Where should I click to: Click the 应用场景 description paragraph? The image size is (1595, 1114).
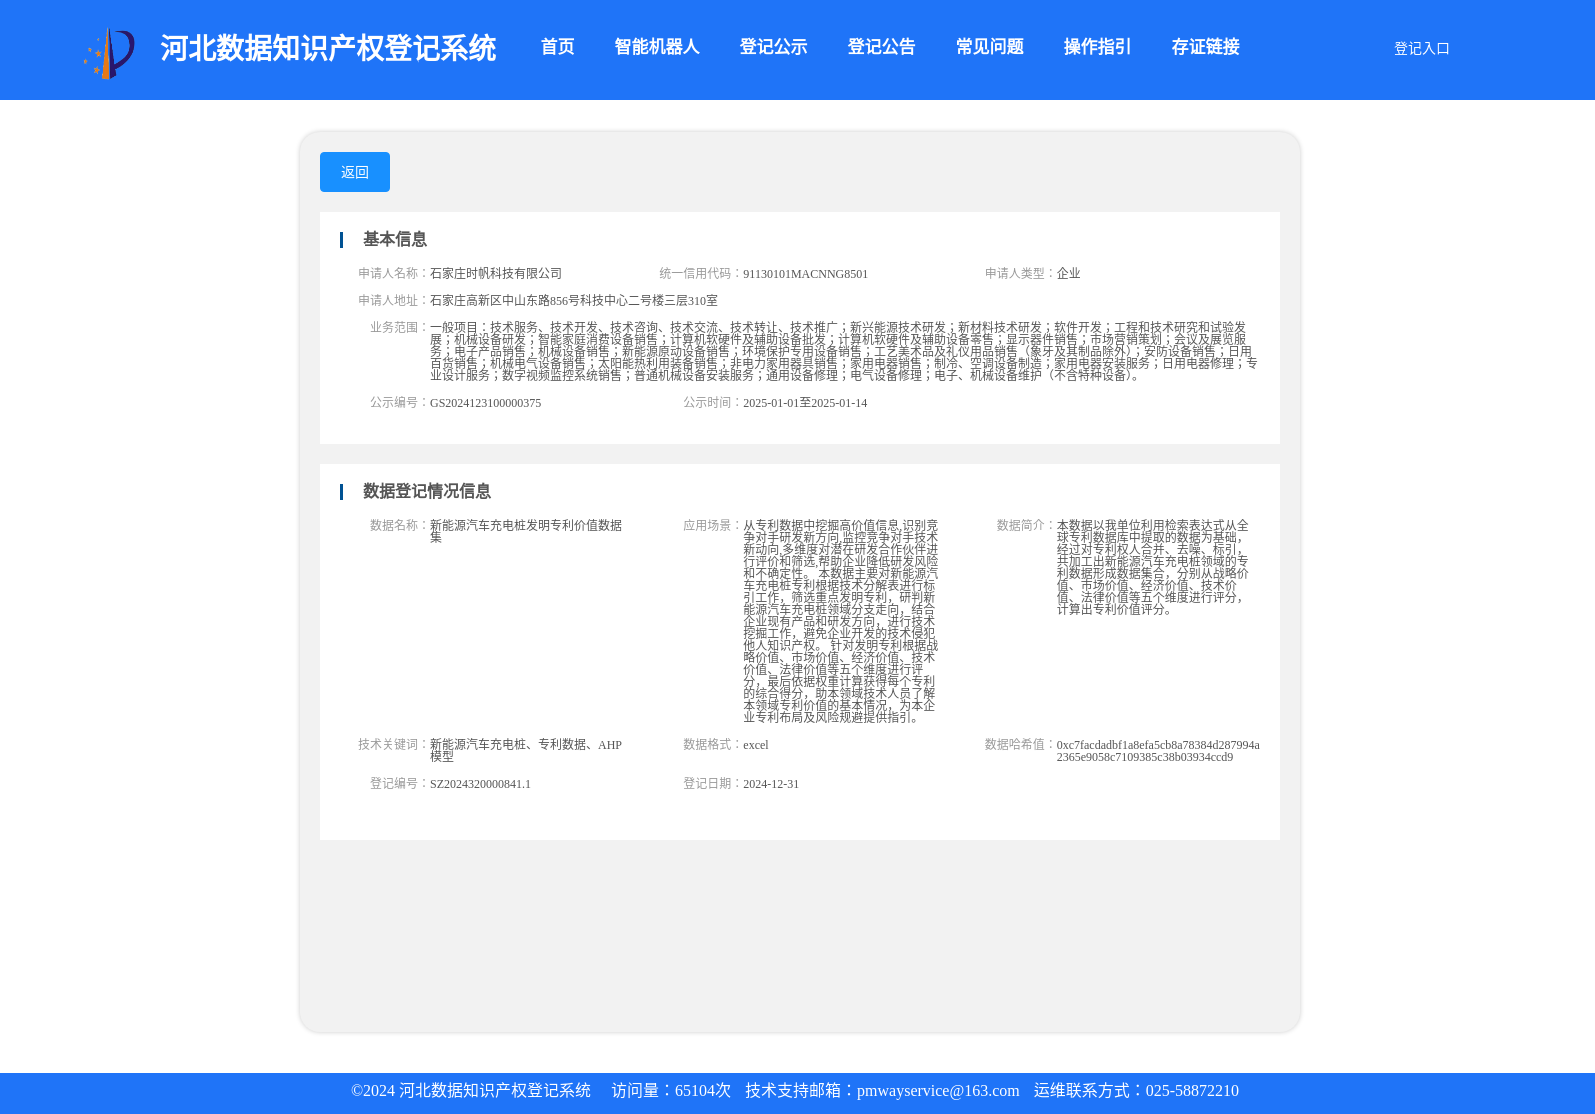841,621
